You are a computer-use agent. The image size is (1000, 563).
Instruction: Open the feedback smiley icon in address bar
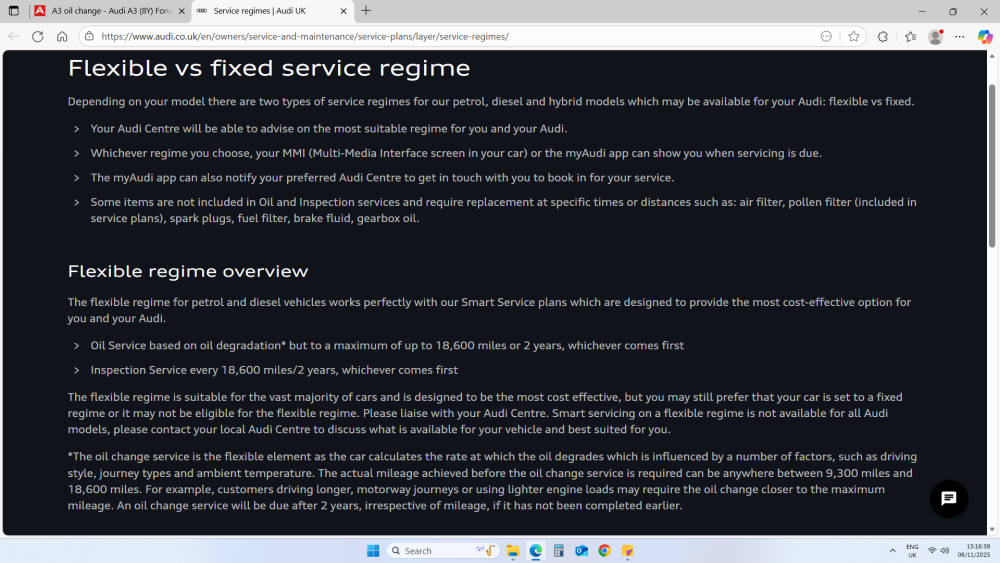[x=826, y=36]
